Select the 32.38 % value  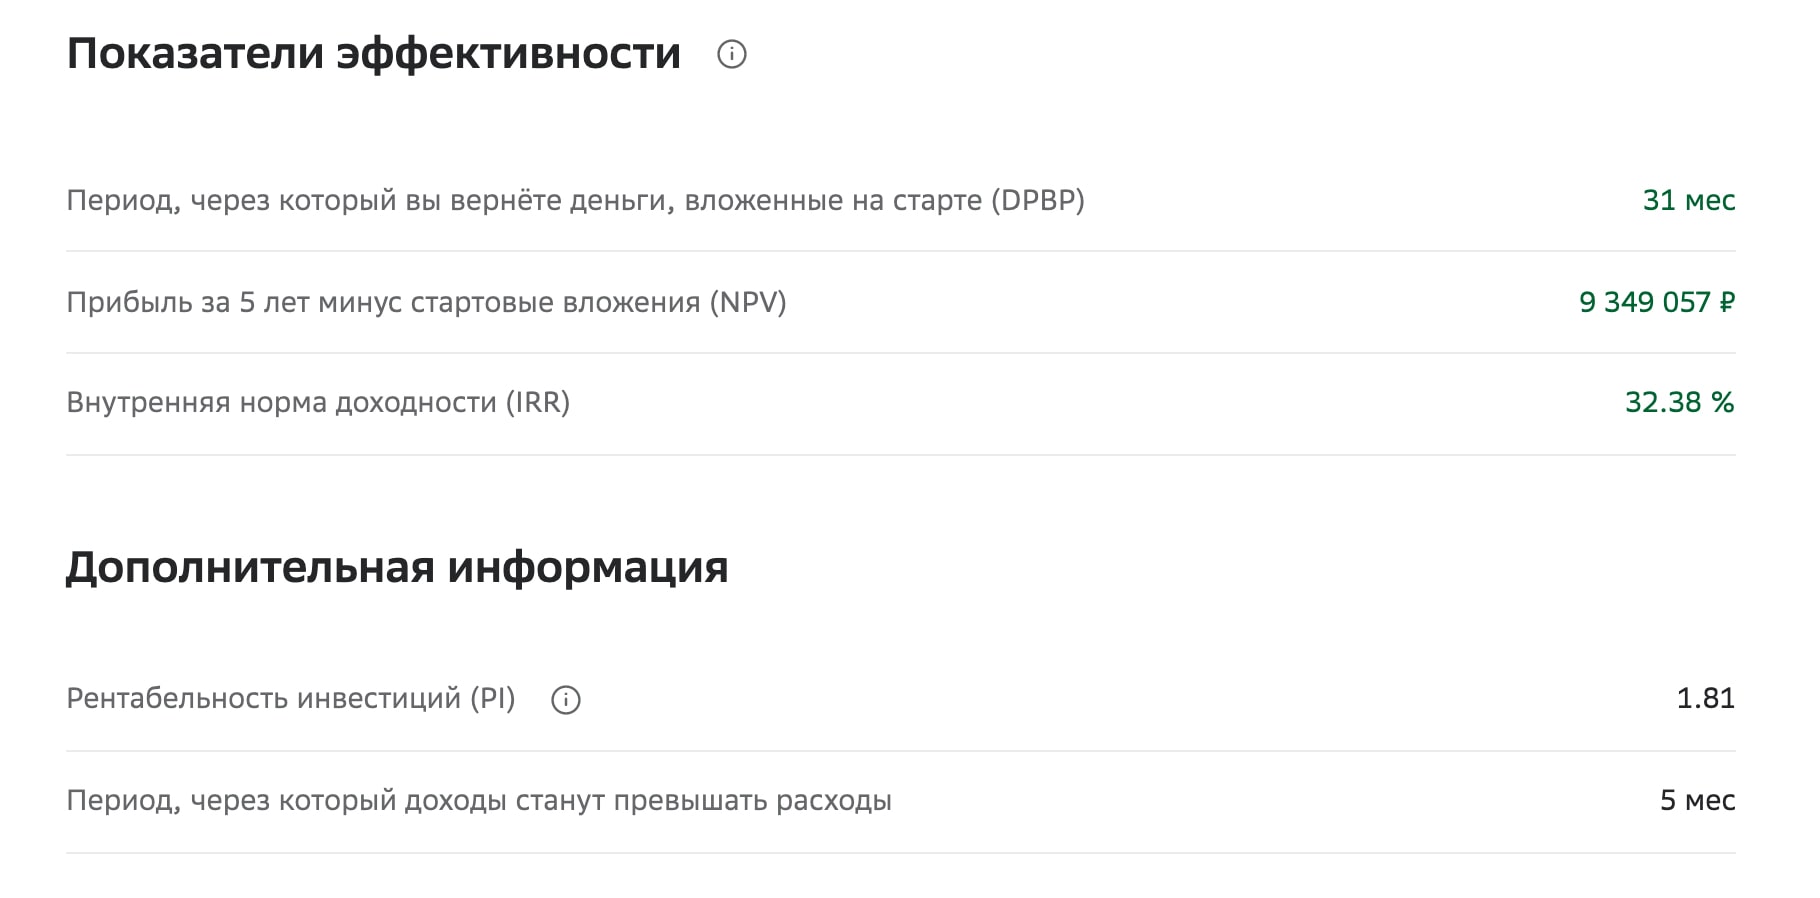pyautogui.click(x=1680, y=402)
